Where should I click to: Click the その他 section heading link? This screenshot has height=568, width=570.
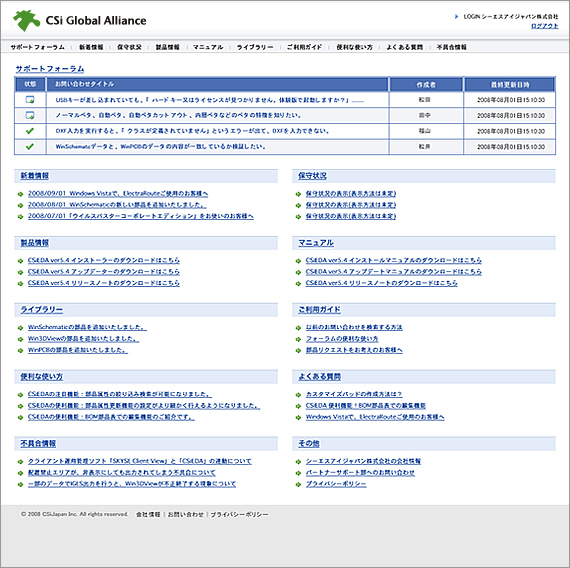309,444
